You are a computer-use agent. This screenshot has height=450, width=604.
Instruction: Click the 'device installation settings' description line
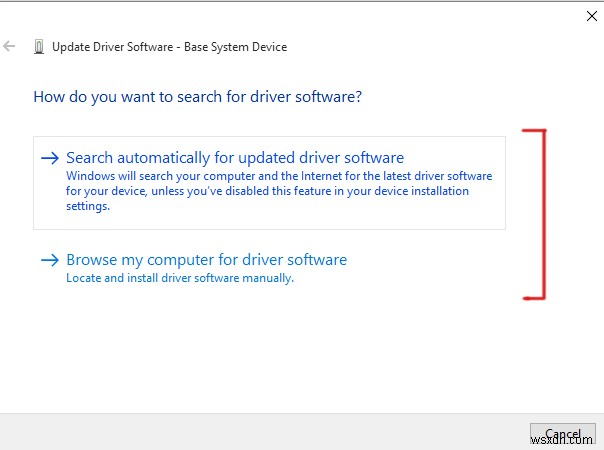87,206
